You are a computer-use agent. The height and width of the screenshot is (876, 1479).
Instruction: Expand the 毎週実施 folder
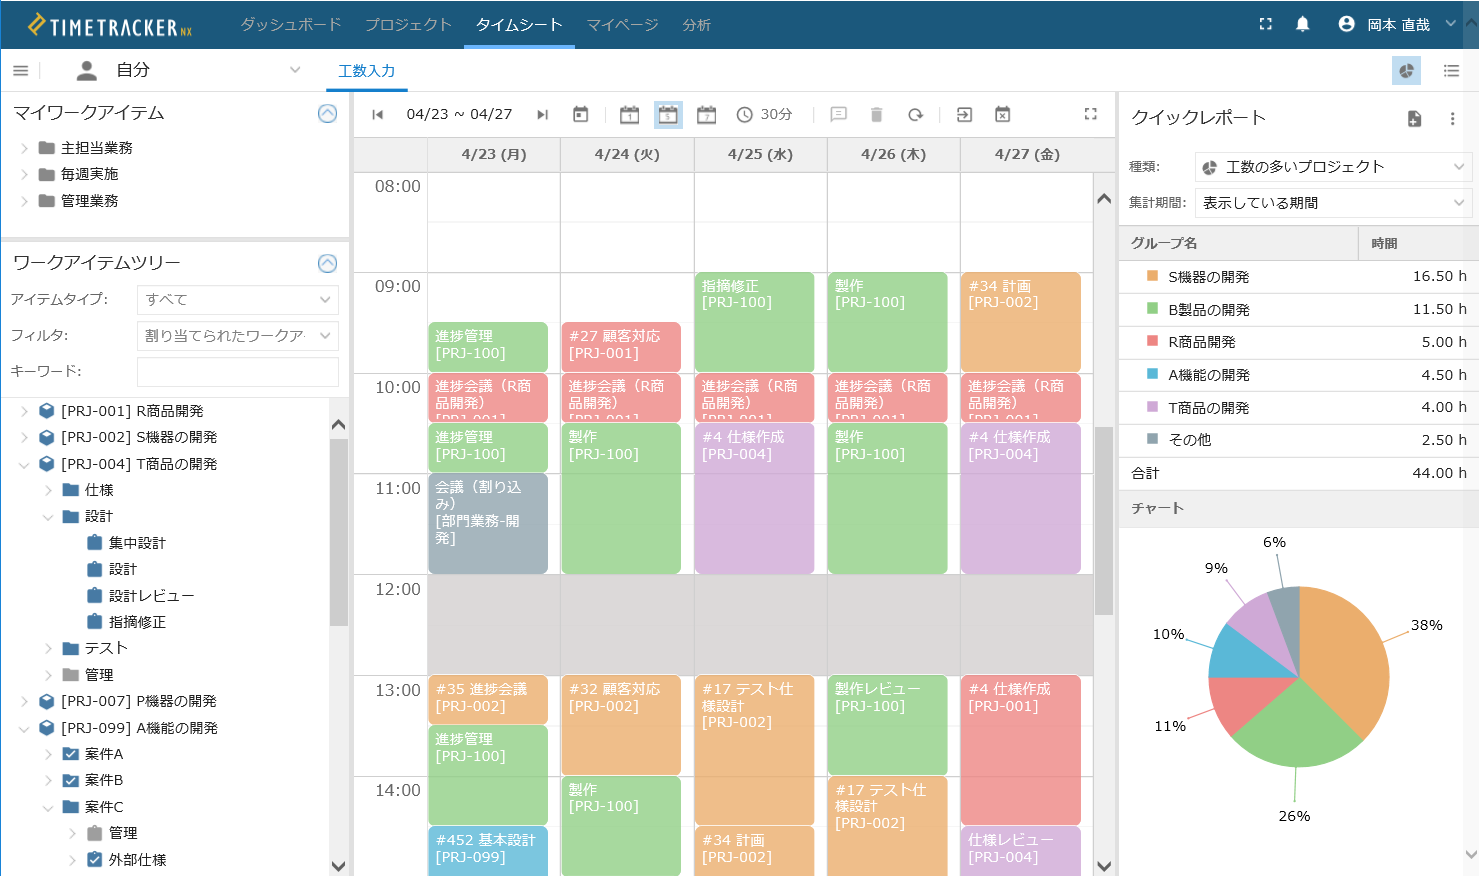pos(24,174)
